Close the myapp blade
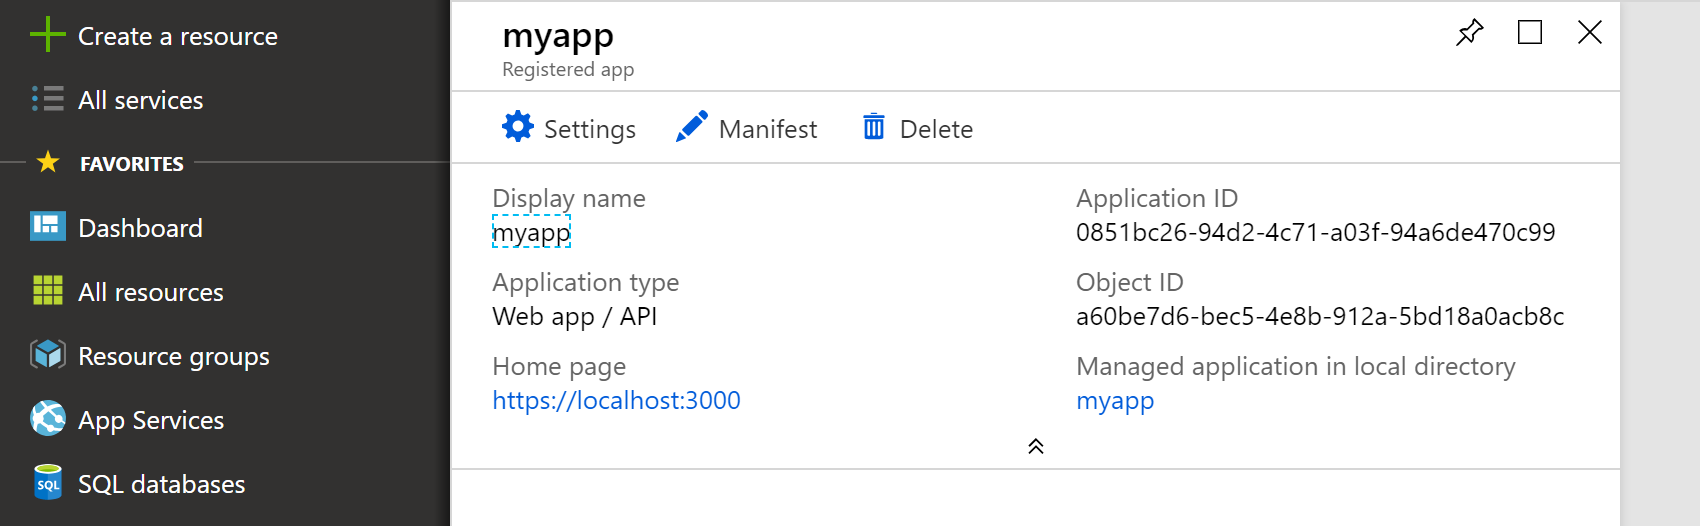1700x526 pixels. pyautogui.click(x=1590, y=32)
